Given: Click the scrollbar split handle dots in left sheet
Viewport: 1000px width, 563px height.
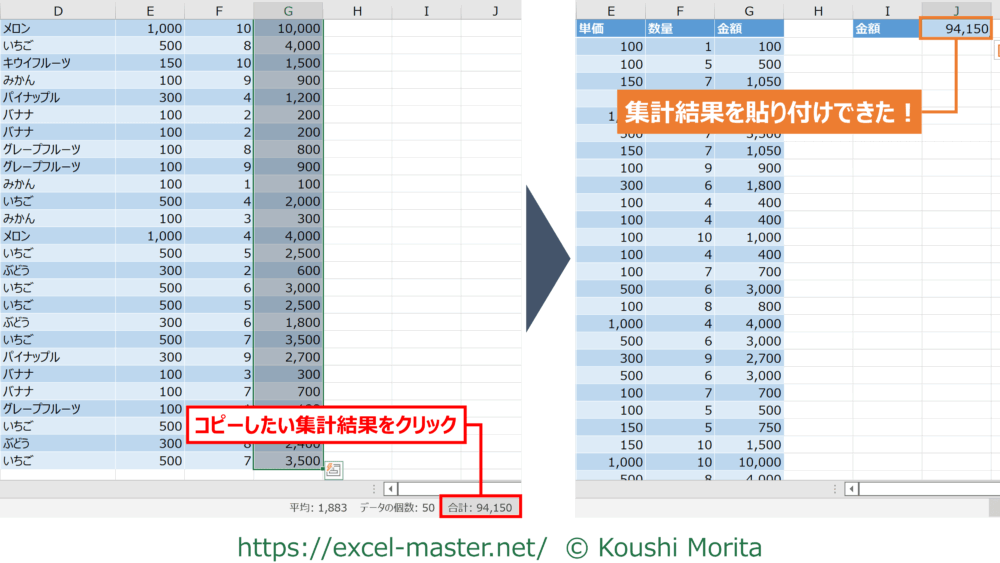Looking at the screenshot, I should pyautogui.click(x=374, y=489).
